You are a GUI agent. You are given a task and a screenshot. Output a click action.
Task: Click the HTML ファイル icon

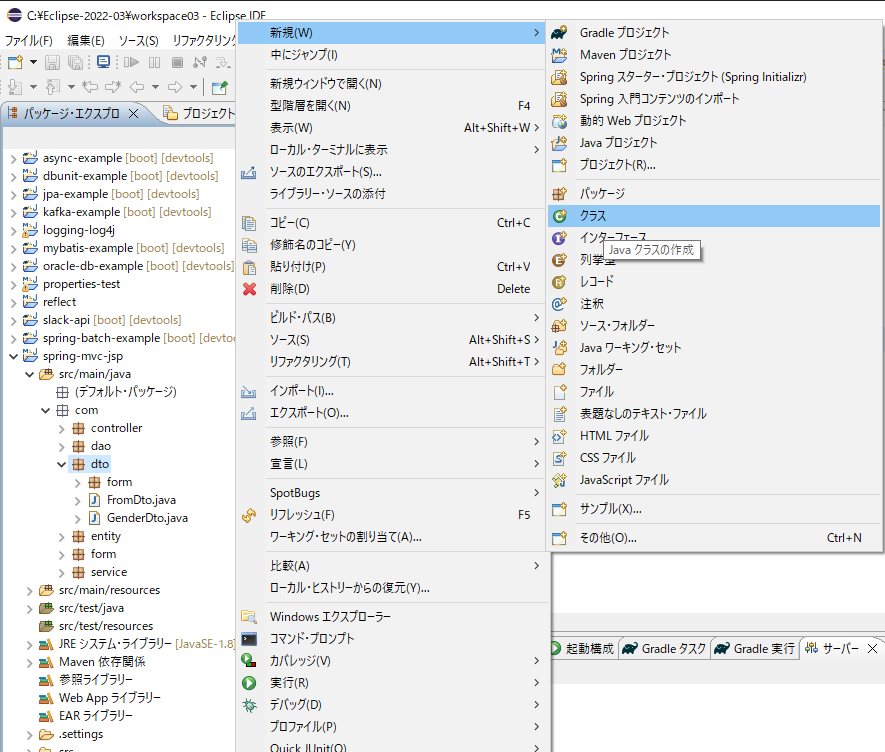point(559,436)
